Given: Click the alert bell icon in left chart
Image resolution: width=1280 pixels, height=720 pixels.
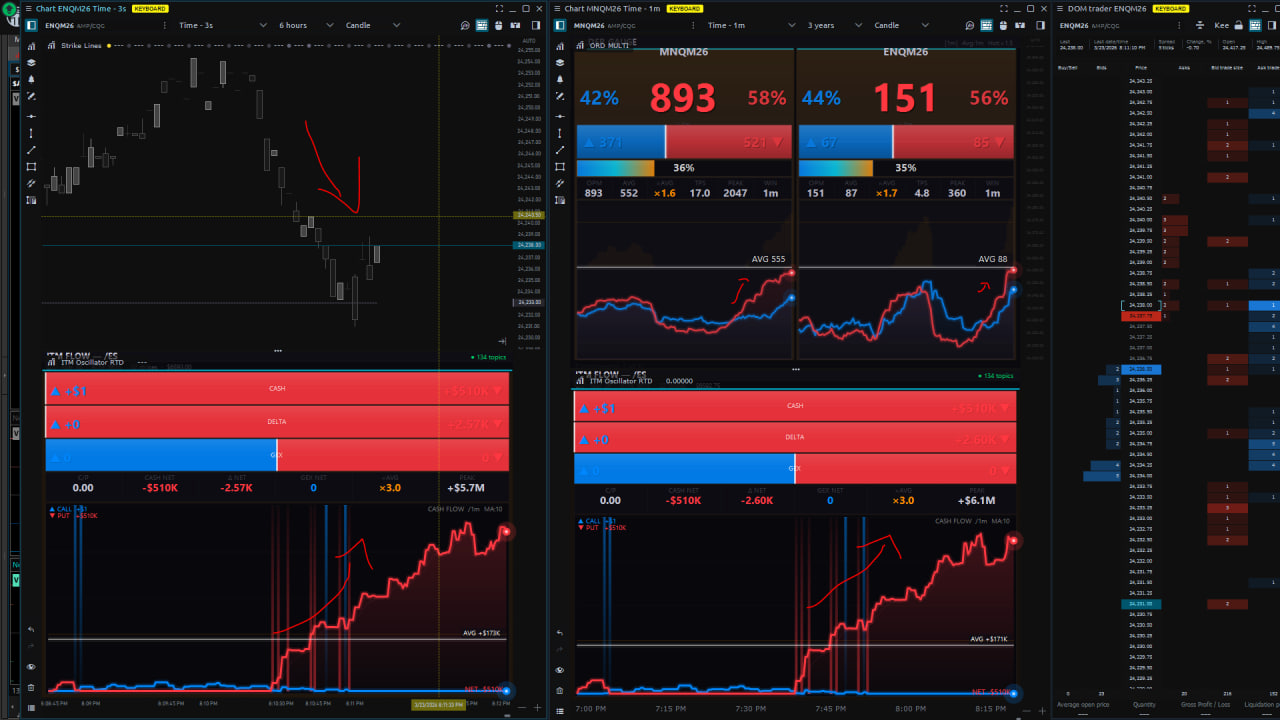Looking at the screenshot, I should coord(31,79).
